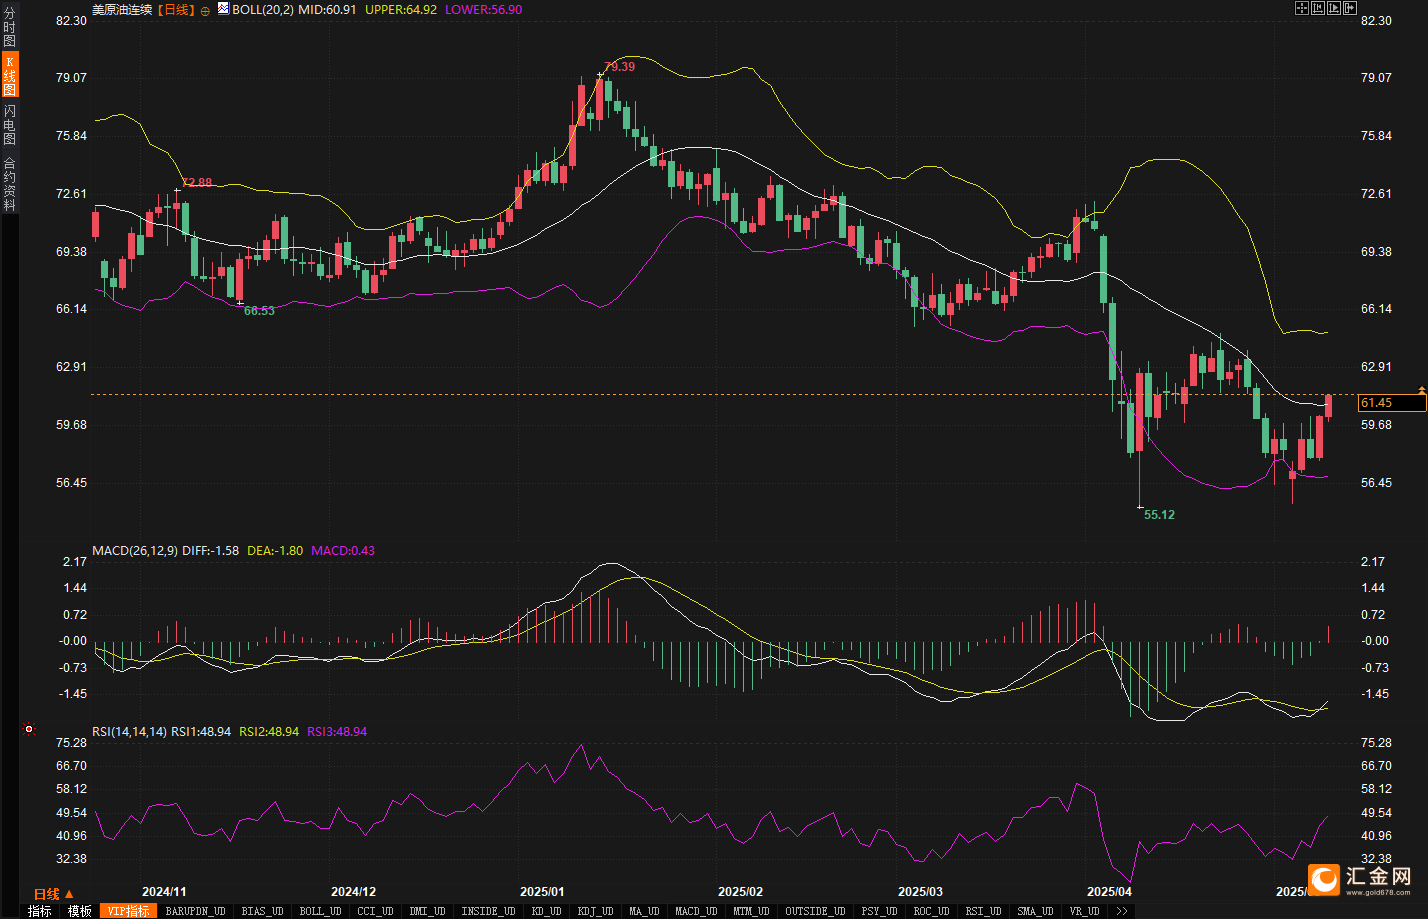The height and width of the screenshot is (919, 1428).
Task: Switch to the 分时图 side tab
Action: (x=9, y=28)
